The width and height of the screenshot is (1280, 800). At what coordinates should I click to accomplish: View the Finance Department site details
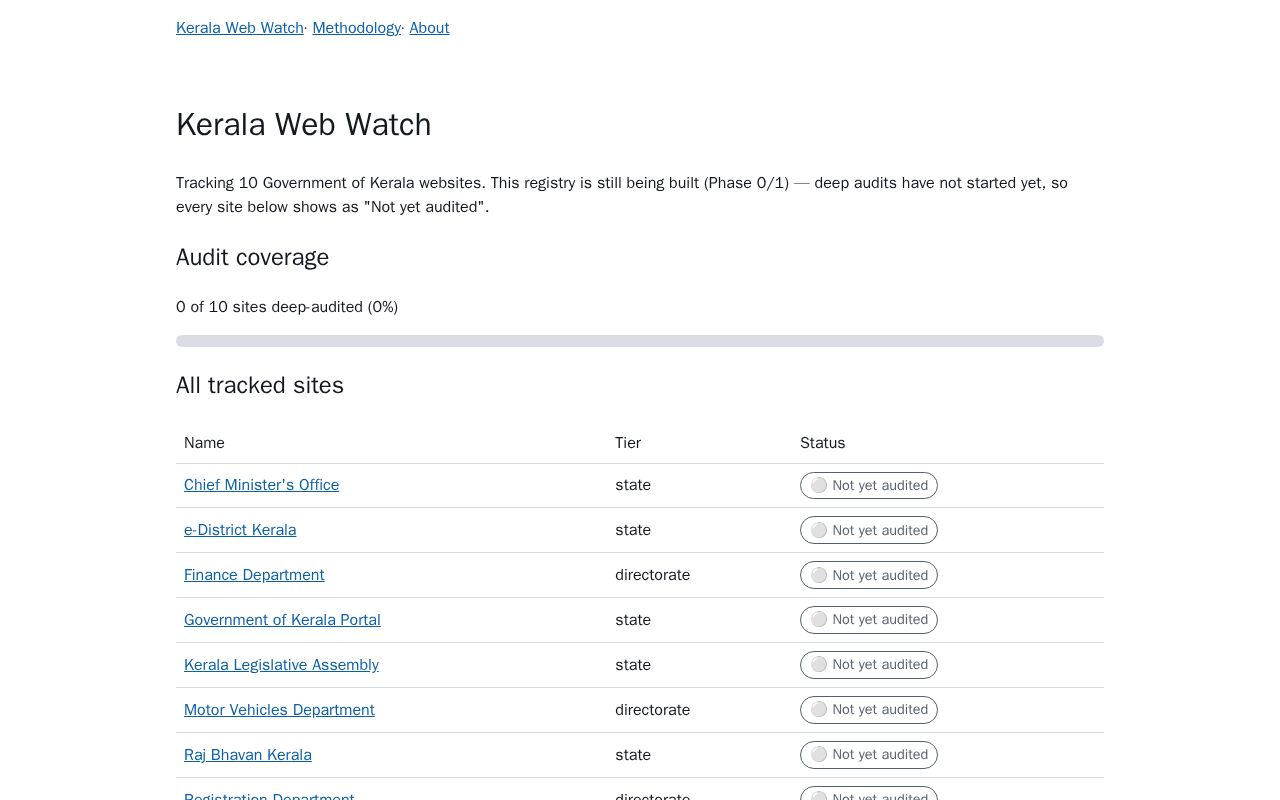click(x=254, y=575)
